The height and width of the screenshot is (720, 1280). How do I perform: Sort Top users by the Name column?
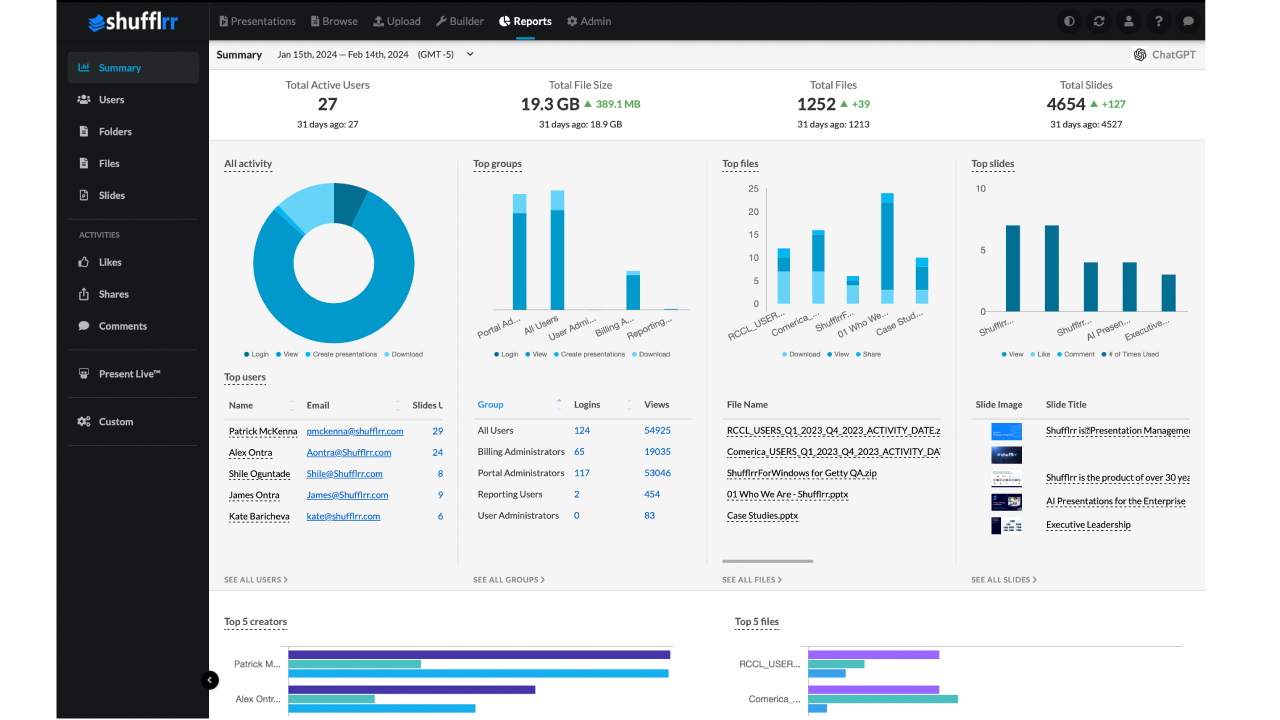262,405
